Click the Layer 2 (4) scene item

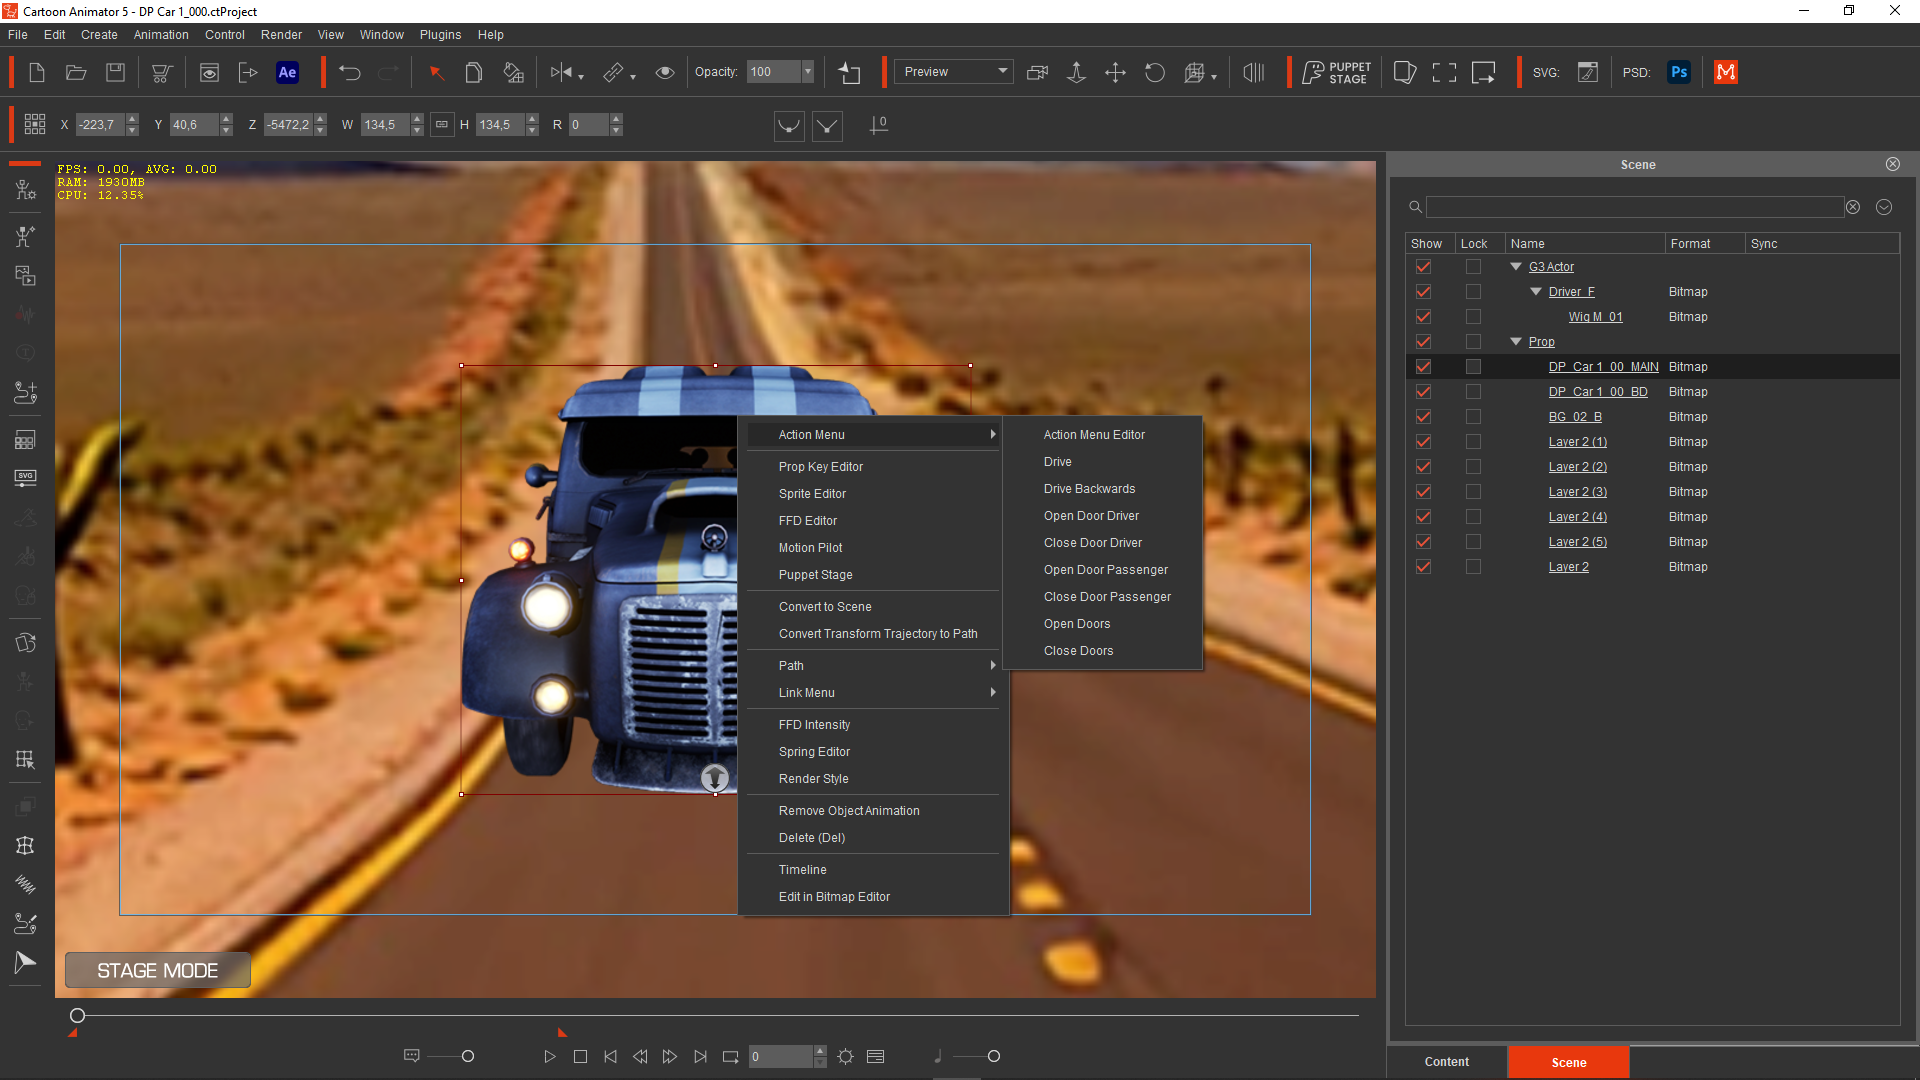1577,517
